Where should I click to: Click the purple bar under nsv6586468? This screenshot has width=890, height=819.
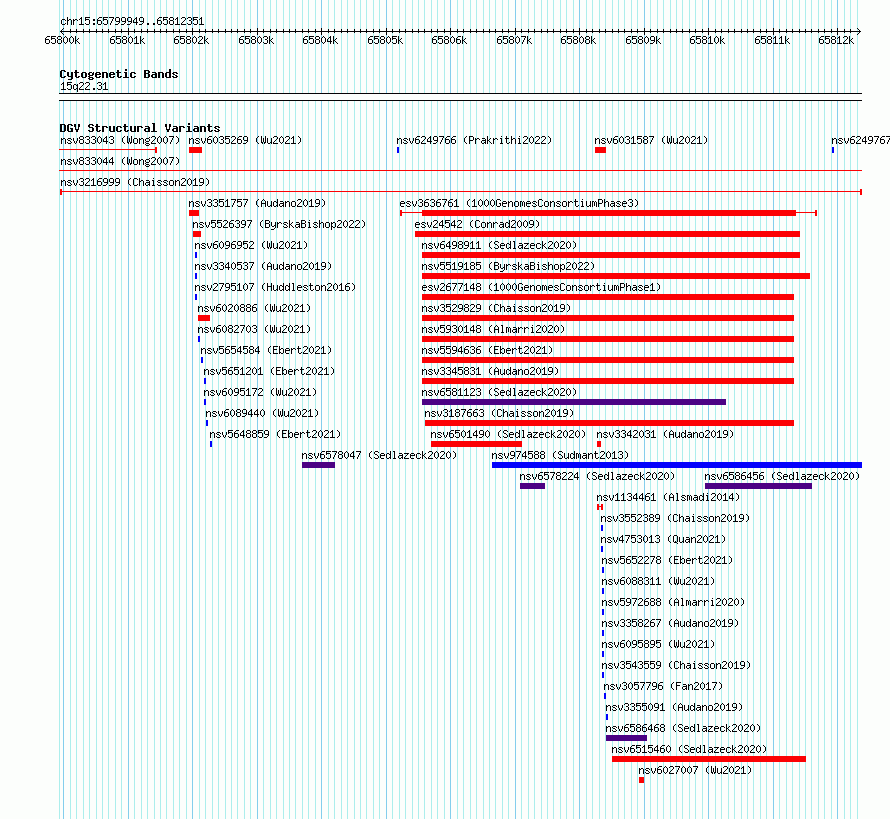626,738
